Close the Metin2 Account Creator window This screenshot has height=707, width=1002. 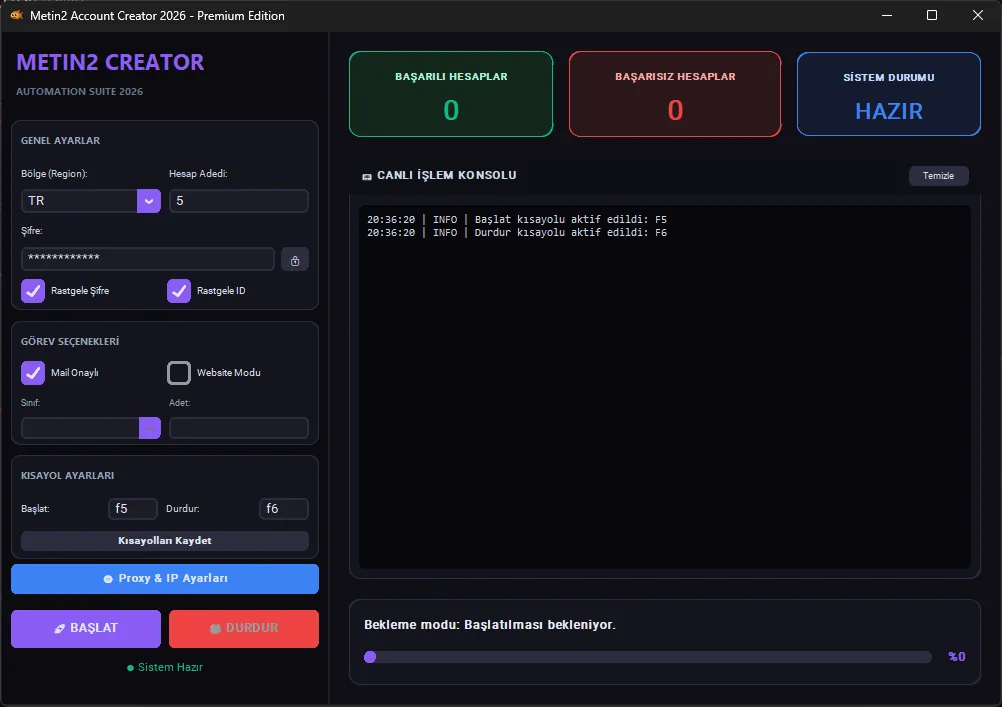coord(978,15)
